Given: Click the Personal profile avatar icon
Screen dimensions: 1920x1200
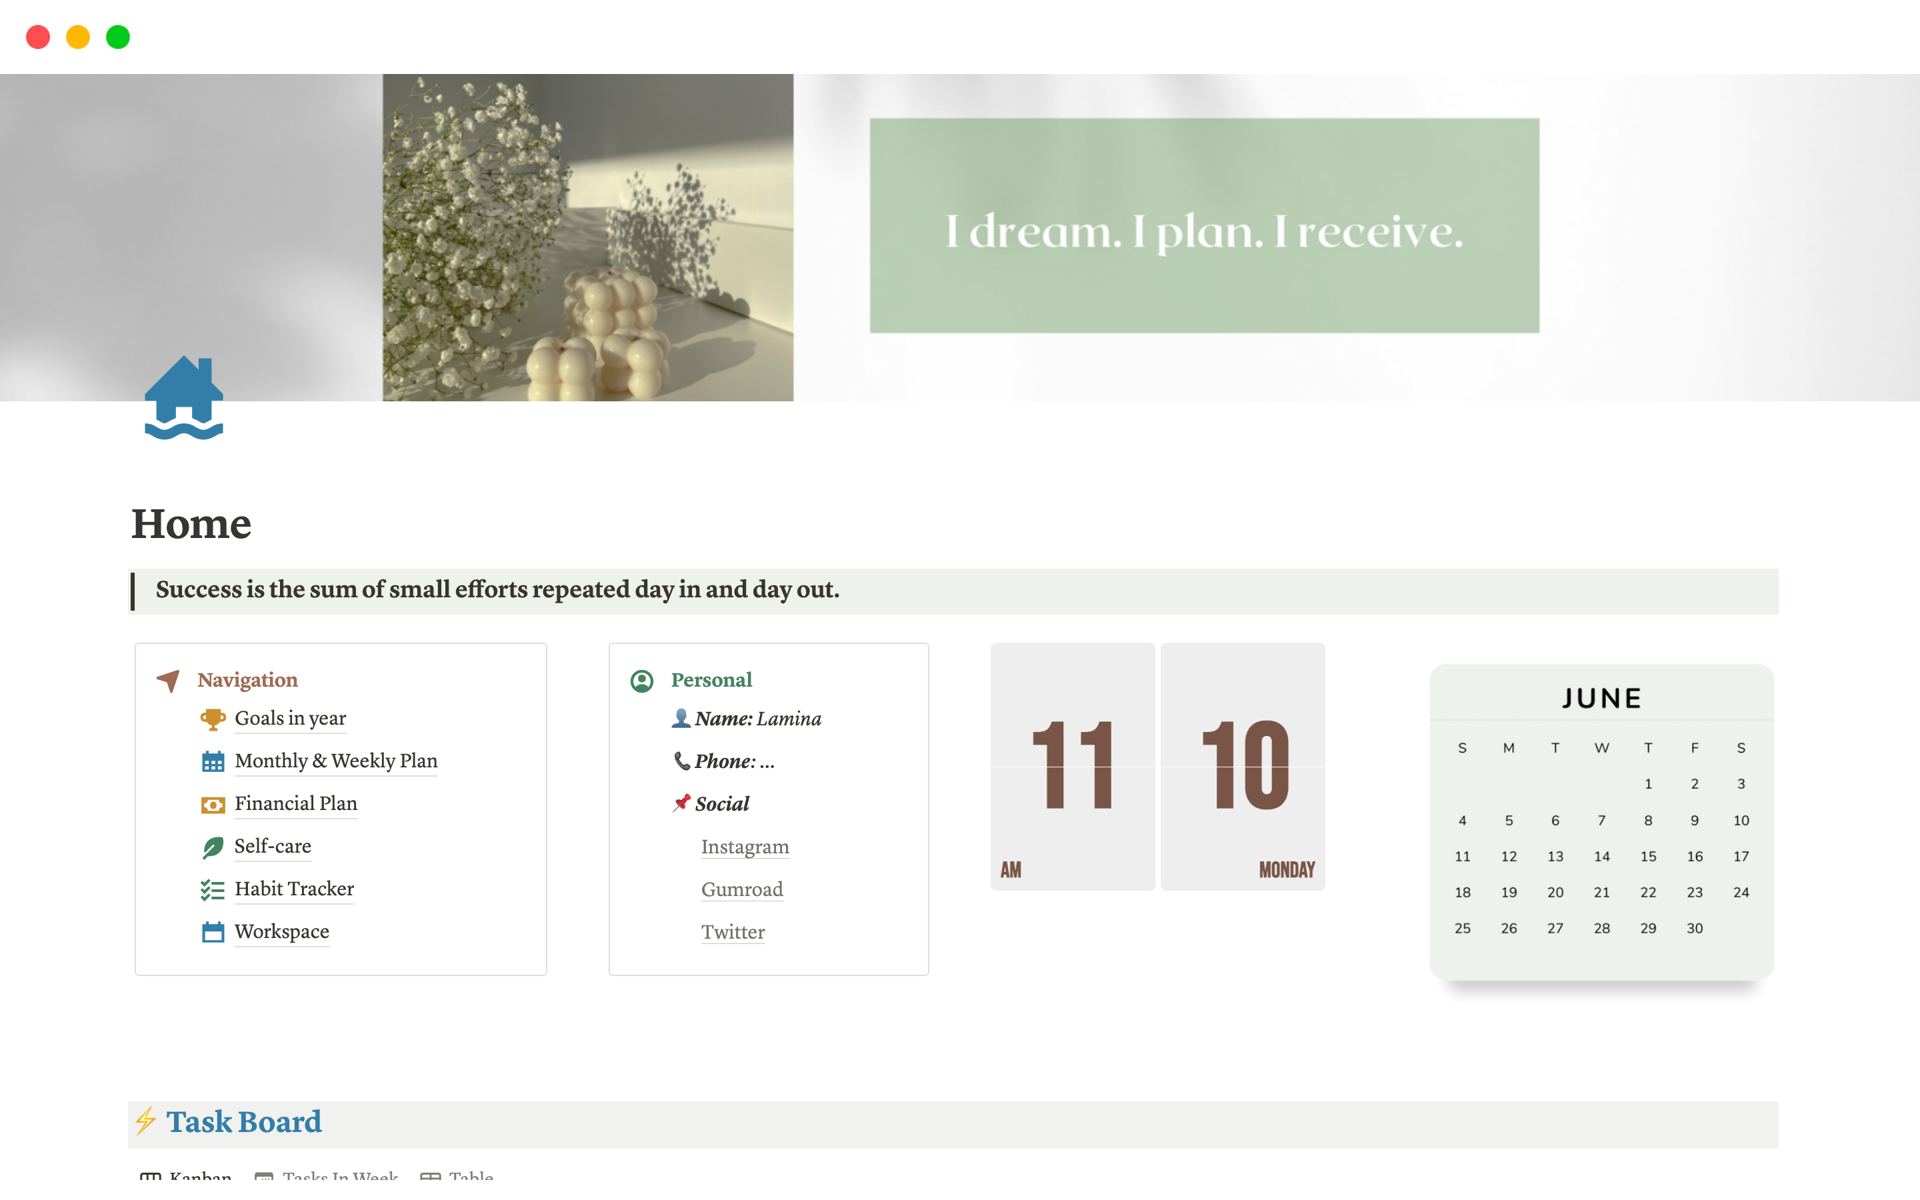Looking at the screenshot, I should [x=641, y=679].
